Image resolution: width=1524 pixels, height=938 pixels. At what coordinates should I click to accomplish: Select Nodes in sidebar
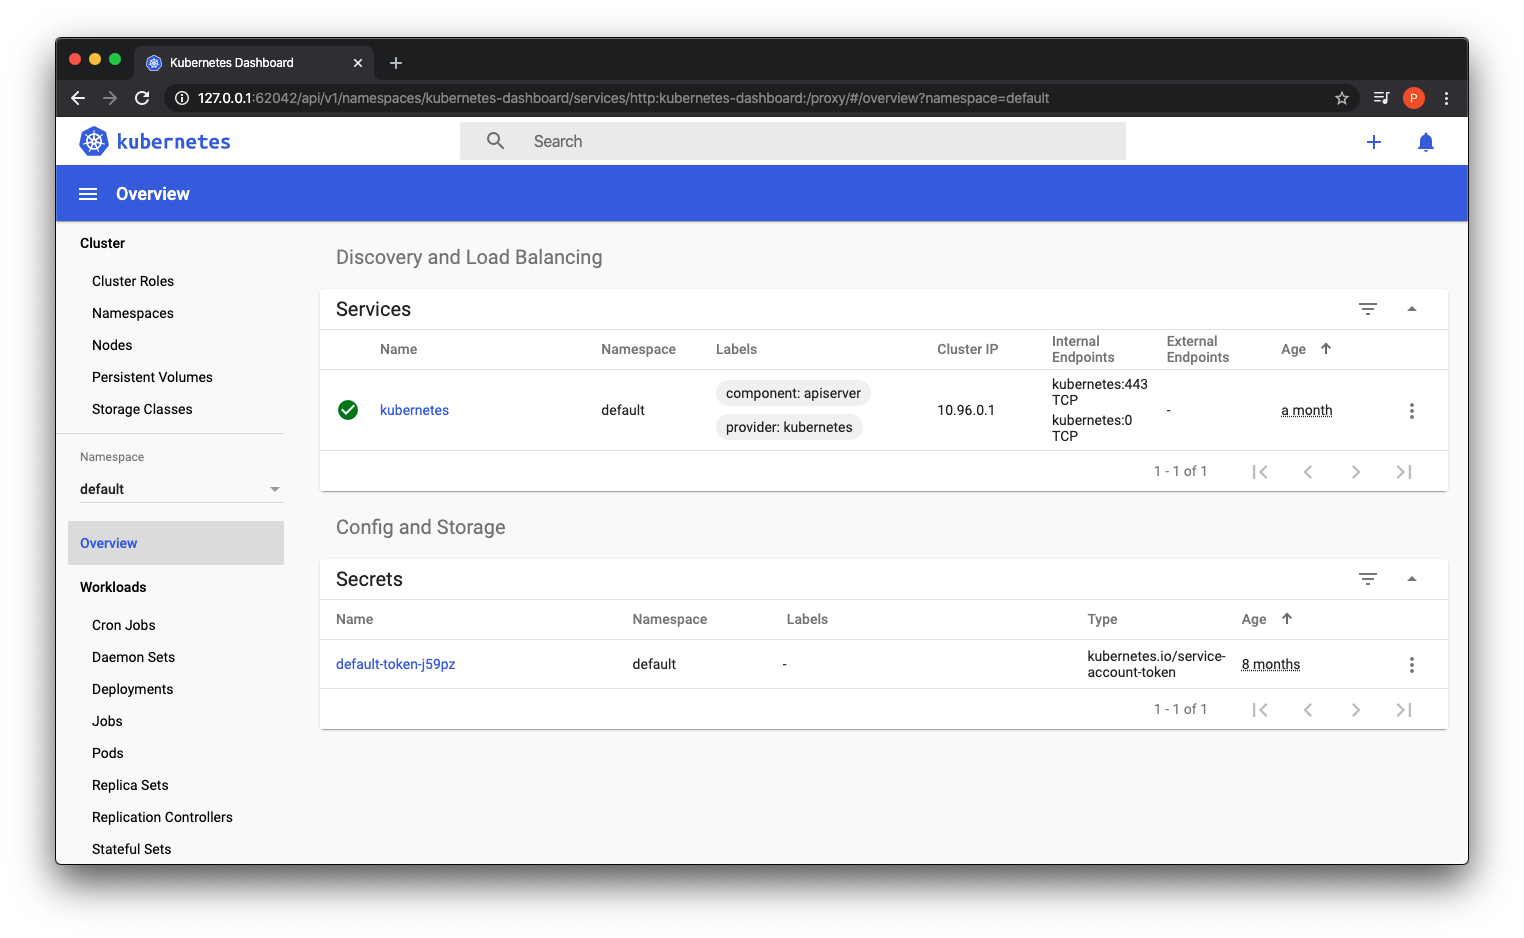click(112, 345)
